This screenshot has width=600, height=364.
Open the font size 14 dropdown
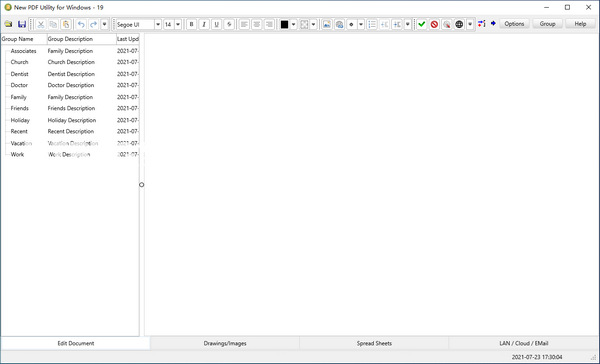click(178, 24)
